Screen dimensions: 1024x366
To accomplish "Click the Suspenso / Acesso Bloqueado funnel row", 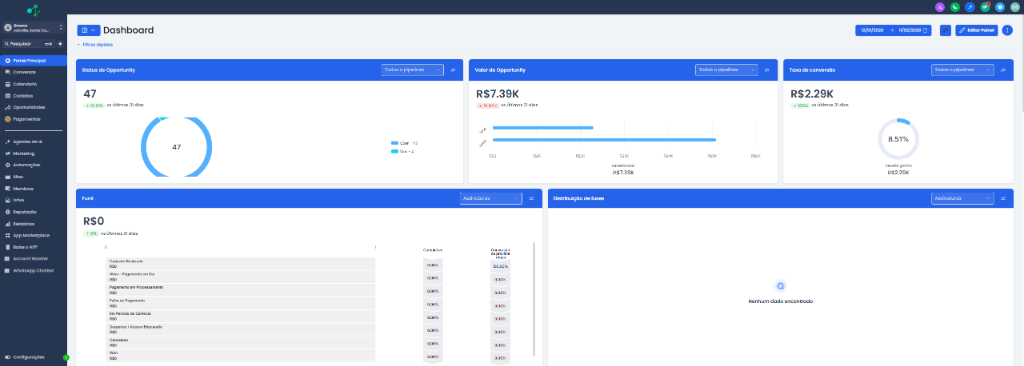I will click(241, 329).
